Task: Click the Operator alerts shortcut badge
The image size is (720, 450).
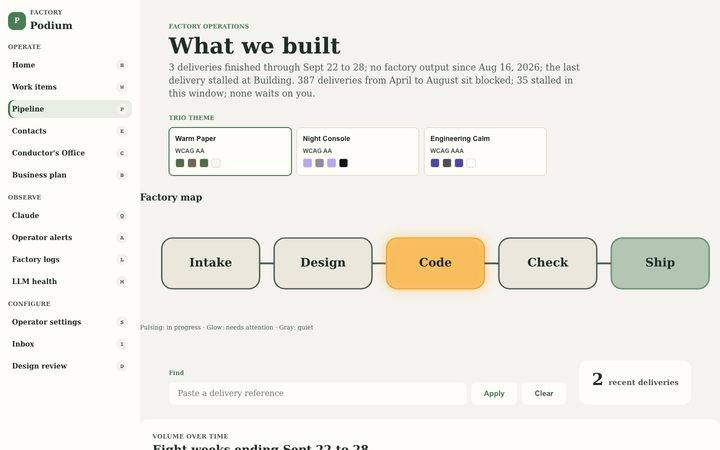Action: tap(122, 238)
